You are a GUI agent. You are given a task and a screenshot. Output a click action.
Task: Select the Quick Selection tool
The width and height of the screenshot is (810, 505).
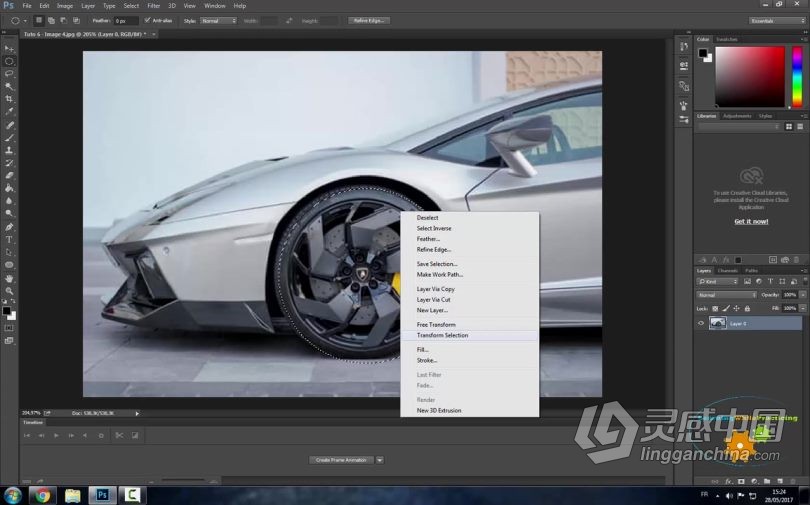coord(9,87)
